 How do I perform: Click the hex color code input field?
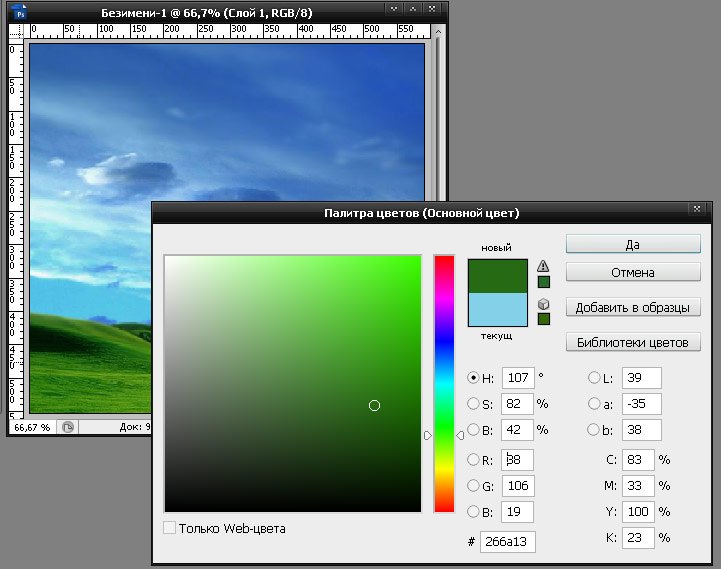[x=508, y=541]
